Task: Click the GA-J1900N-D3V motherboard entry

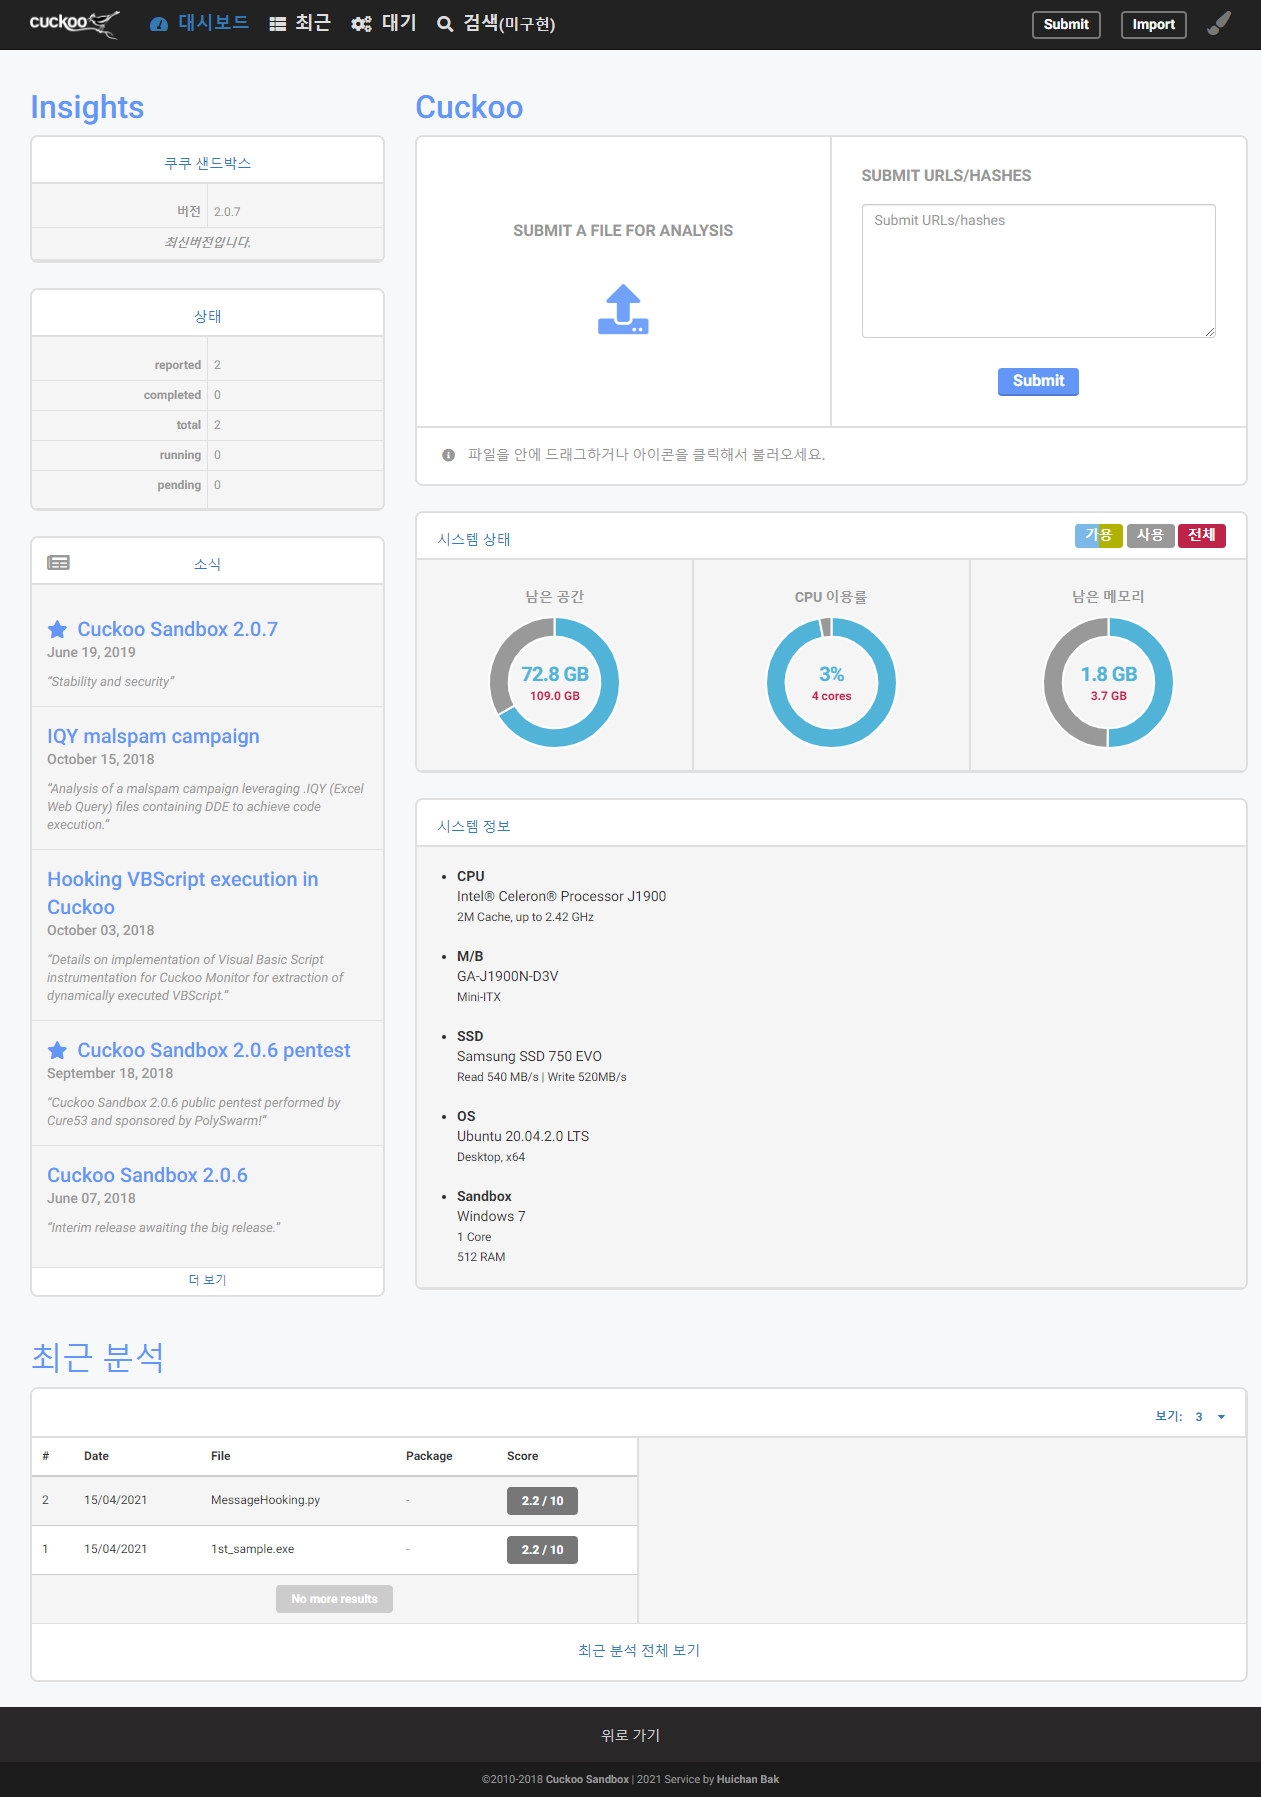Action: [507, 976]
